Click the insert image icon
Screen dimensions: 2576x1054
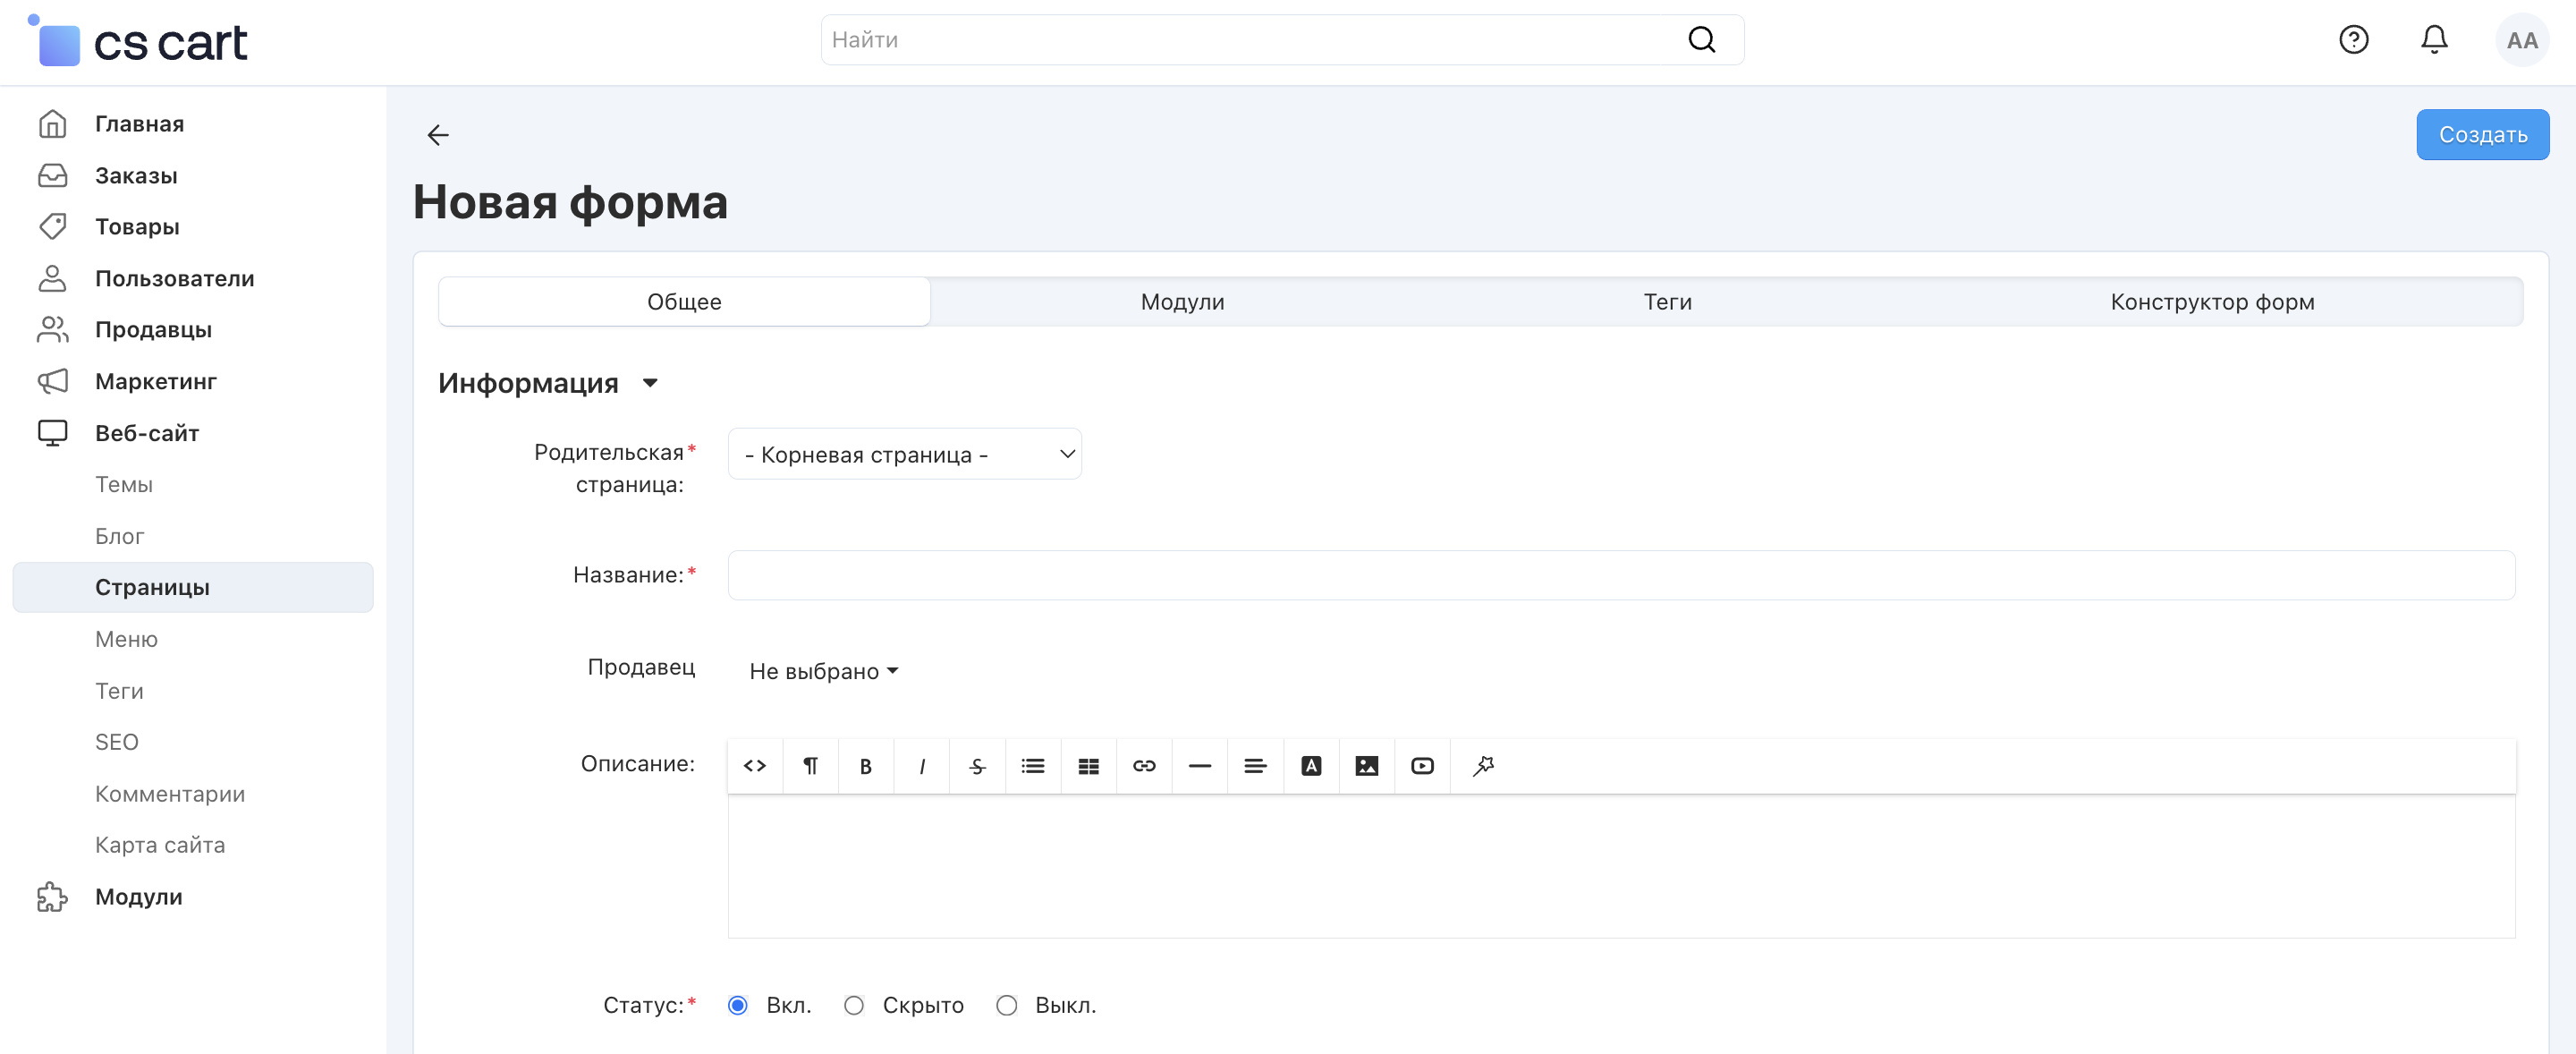[1366, 766]
